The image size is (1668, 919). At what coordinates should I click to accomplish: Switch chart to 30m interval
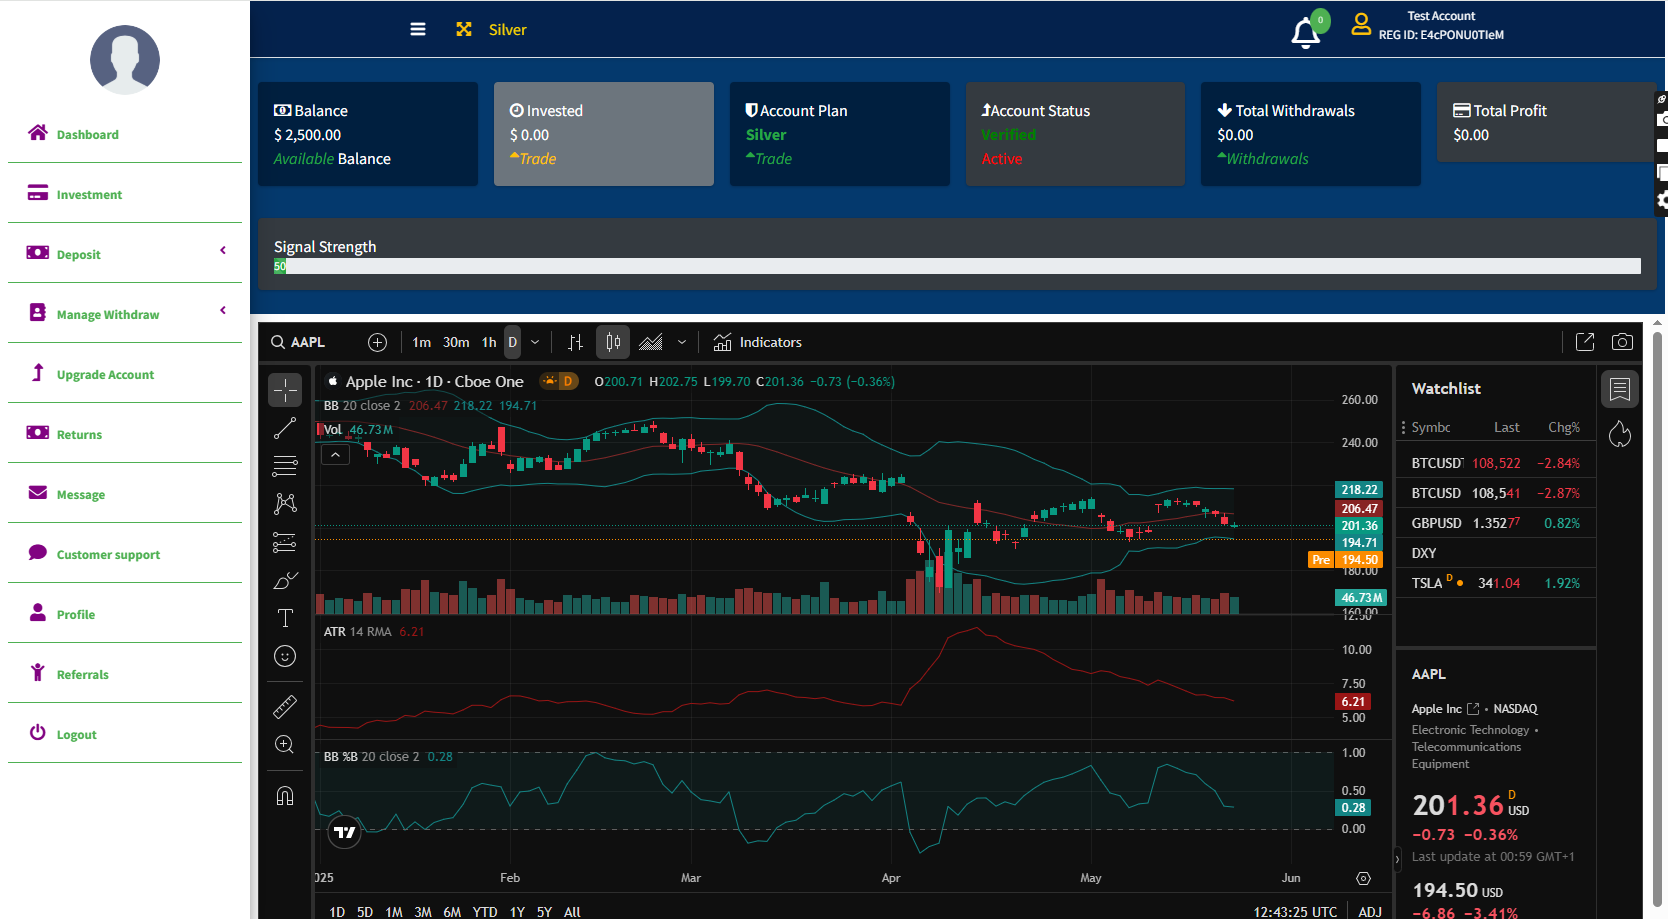pyautogui.click(x=456, y=342)
